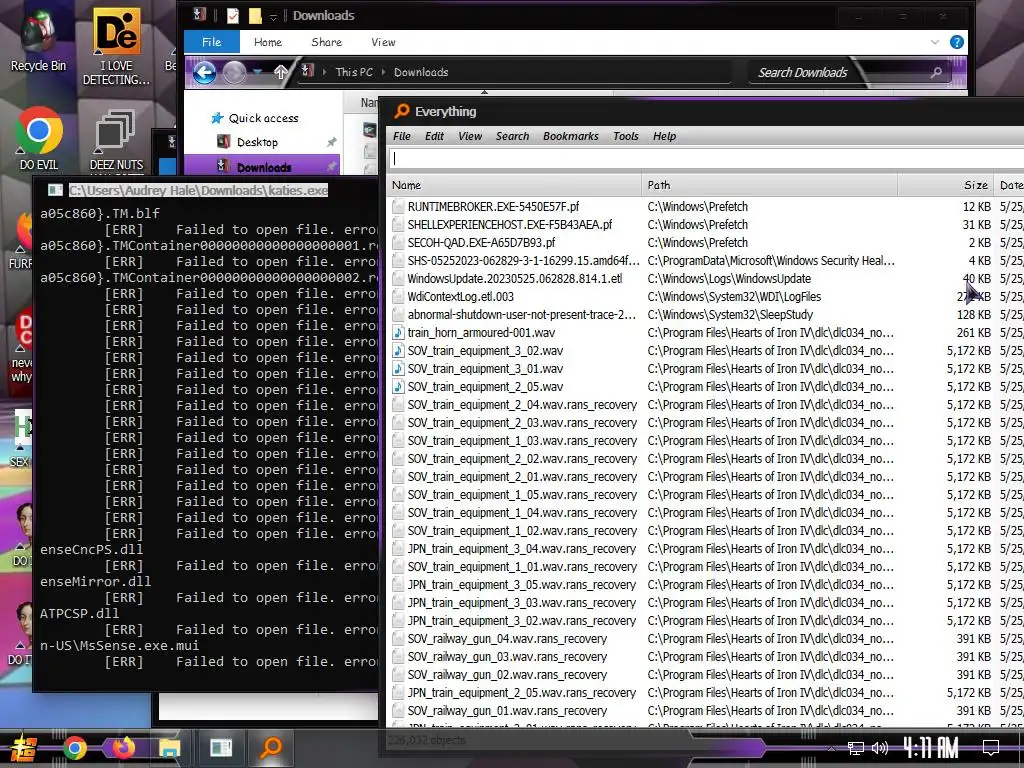Click New Folder quick access toolbar icon
The image size is (1024, 768).
[x=255, y=15]
